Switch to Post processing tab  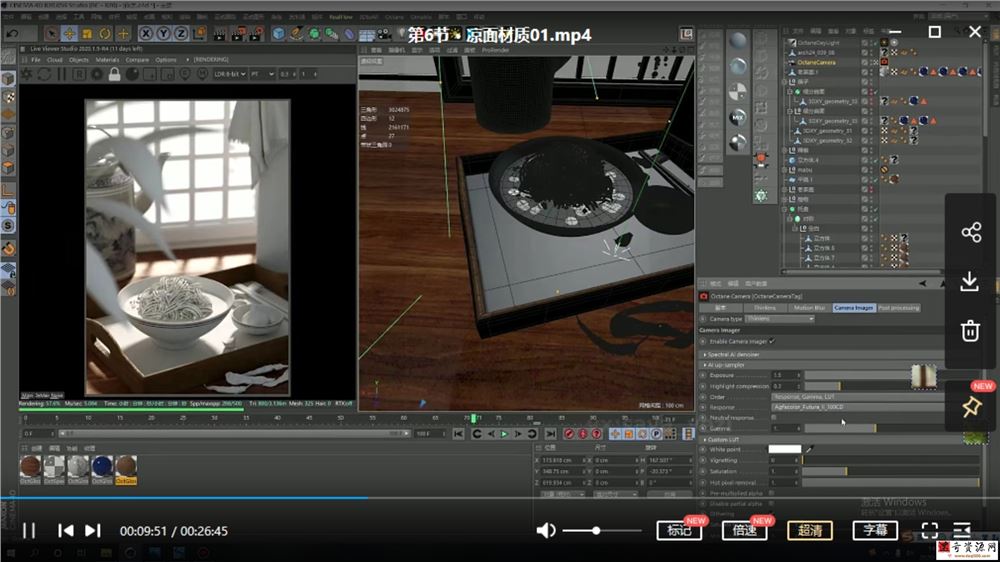point(899,307)
